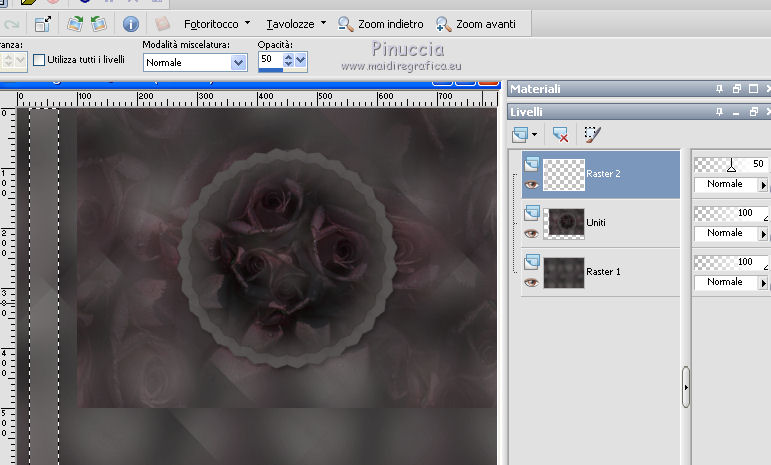Open the Fotoritocco menu
The height and width of the screenshot is (465, 771).
pyautogui.click(x=209, y=23)
